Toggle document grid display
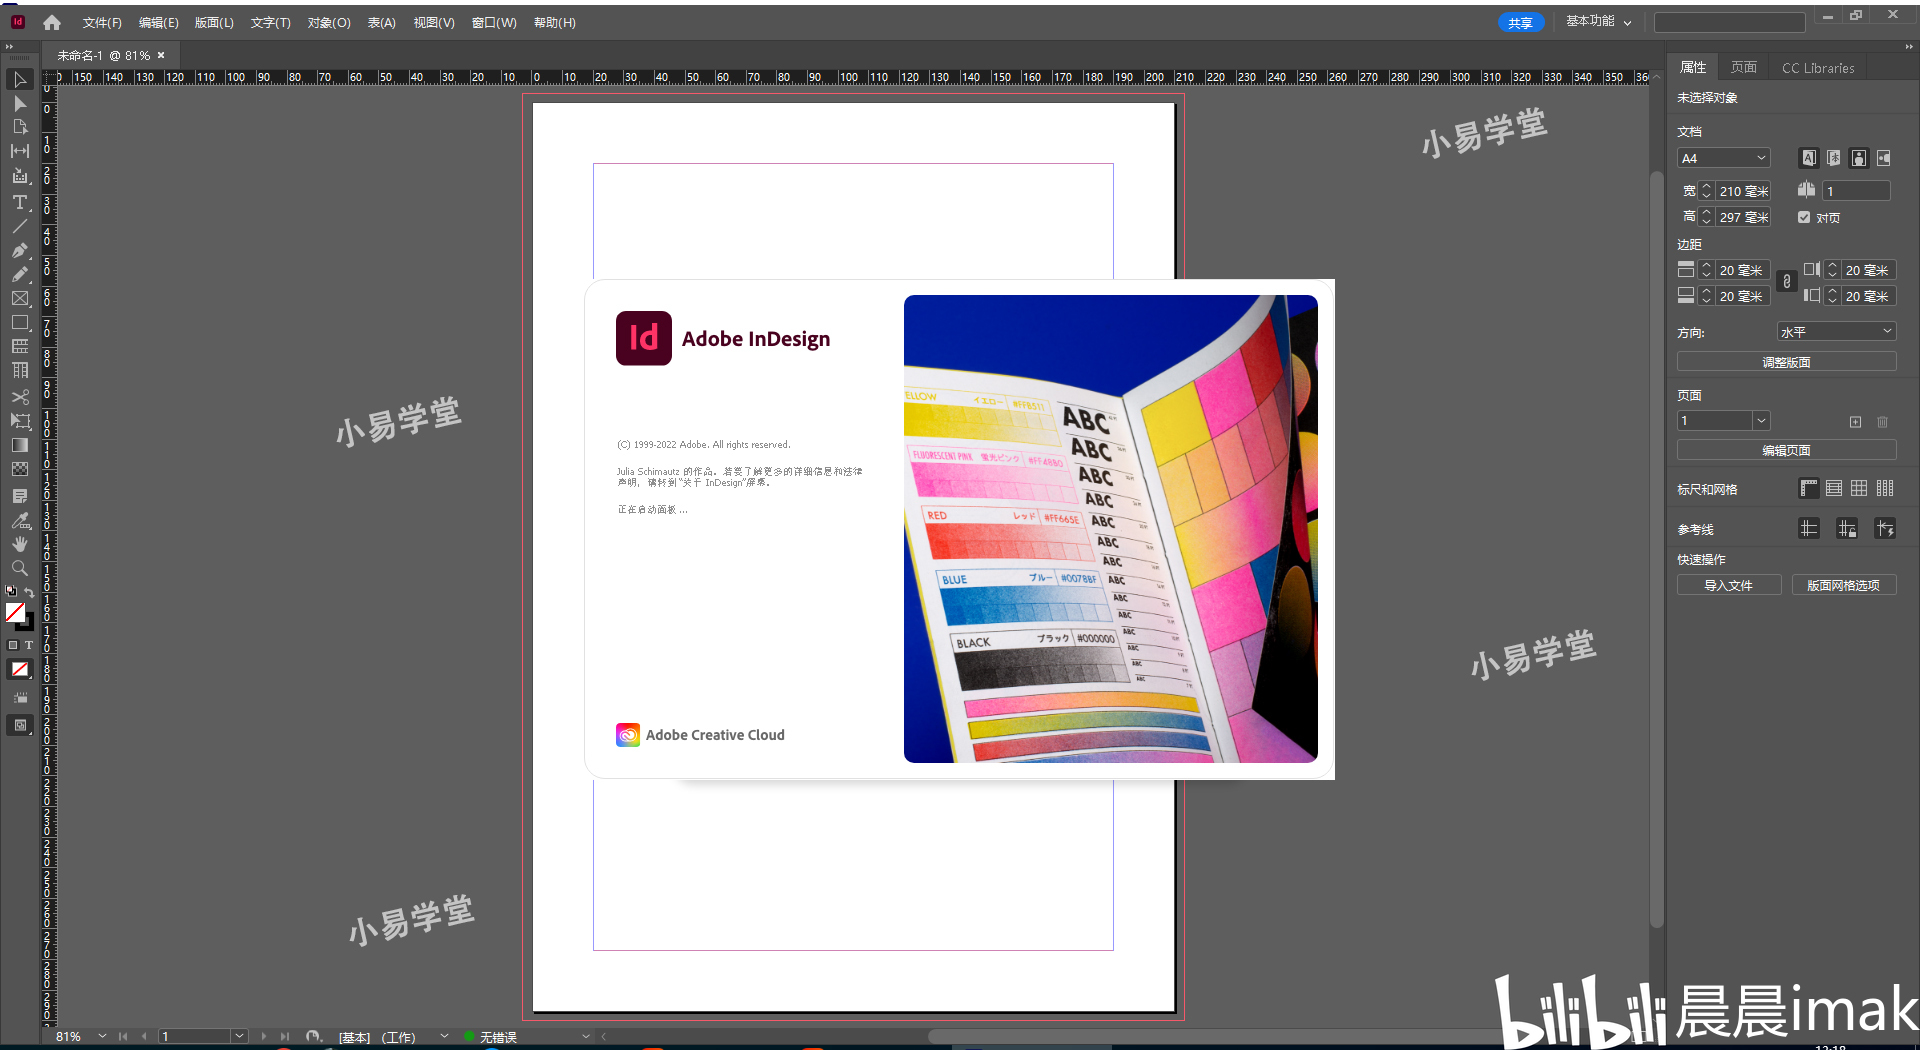The height and width of the screenshot is (1050, 1920). click(x=1858, y=488)
